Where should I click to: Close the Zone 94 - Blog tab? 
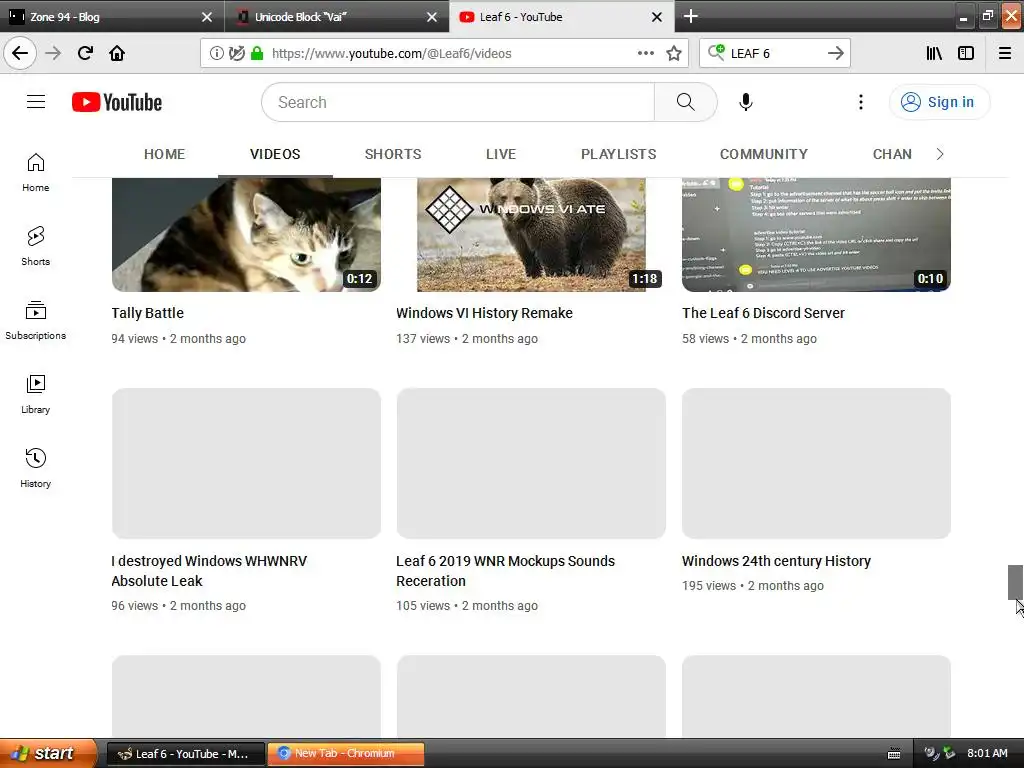pyautogui.click(x=206, y=17)
